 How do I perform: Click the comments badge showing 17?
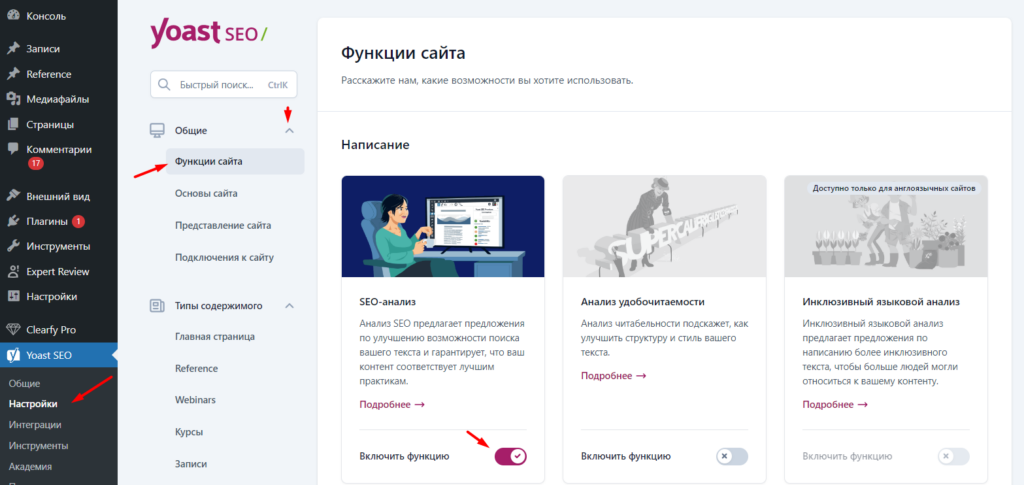click(x=35, y=163)
